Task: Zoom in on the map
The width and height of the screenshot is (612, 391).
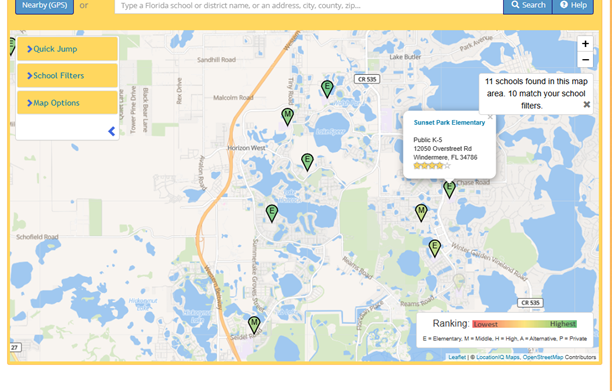Action: click(585, 44)
